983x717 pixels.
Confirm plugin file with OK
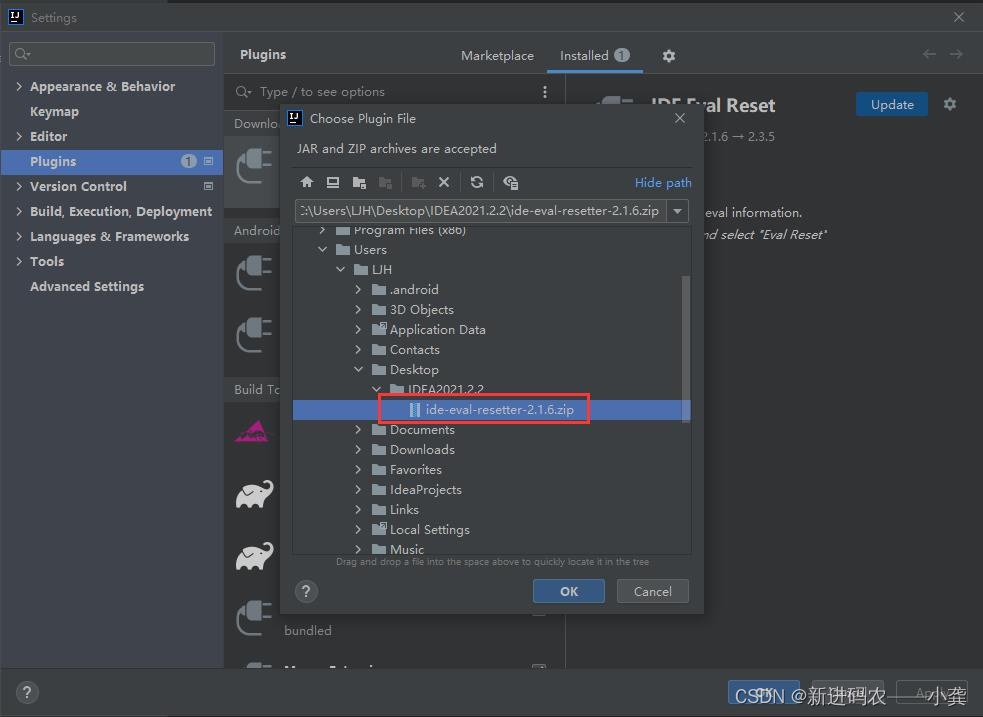click(569, 591)
